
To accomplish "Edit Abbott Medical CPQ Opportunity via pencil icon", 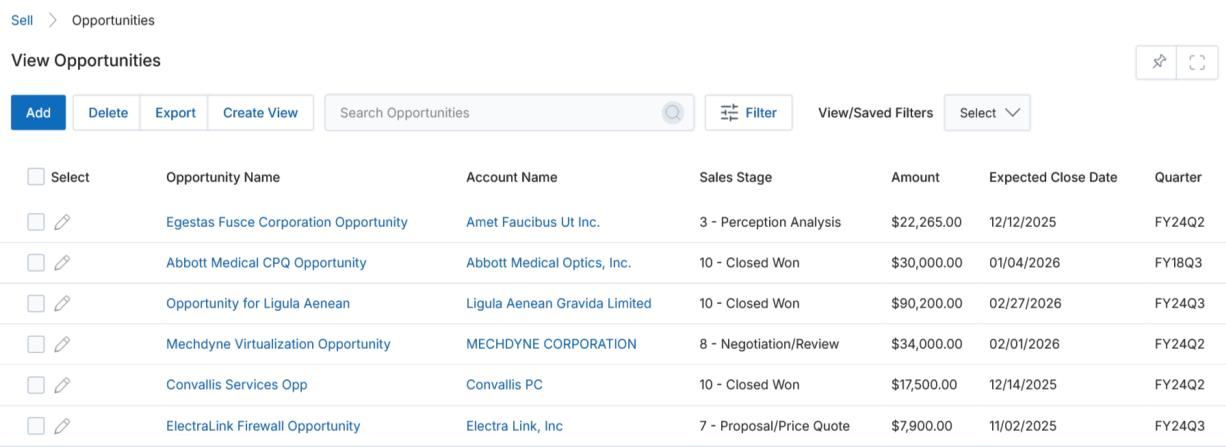I will [62, 263].
